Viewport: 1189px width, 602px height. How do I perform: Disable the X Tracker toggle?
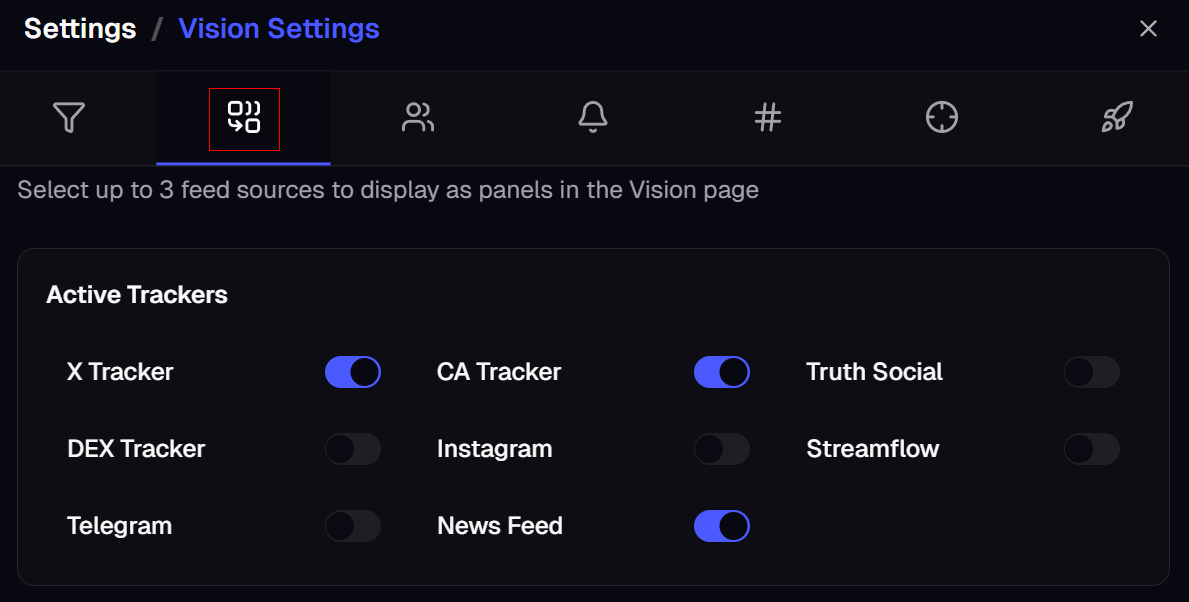tap(353, 372)
